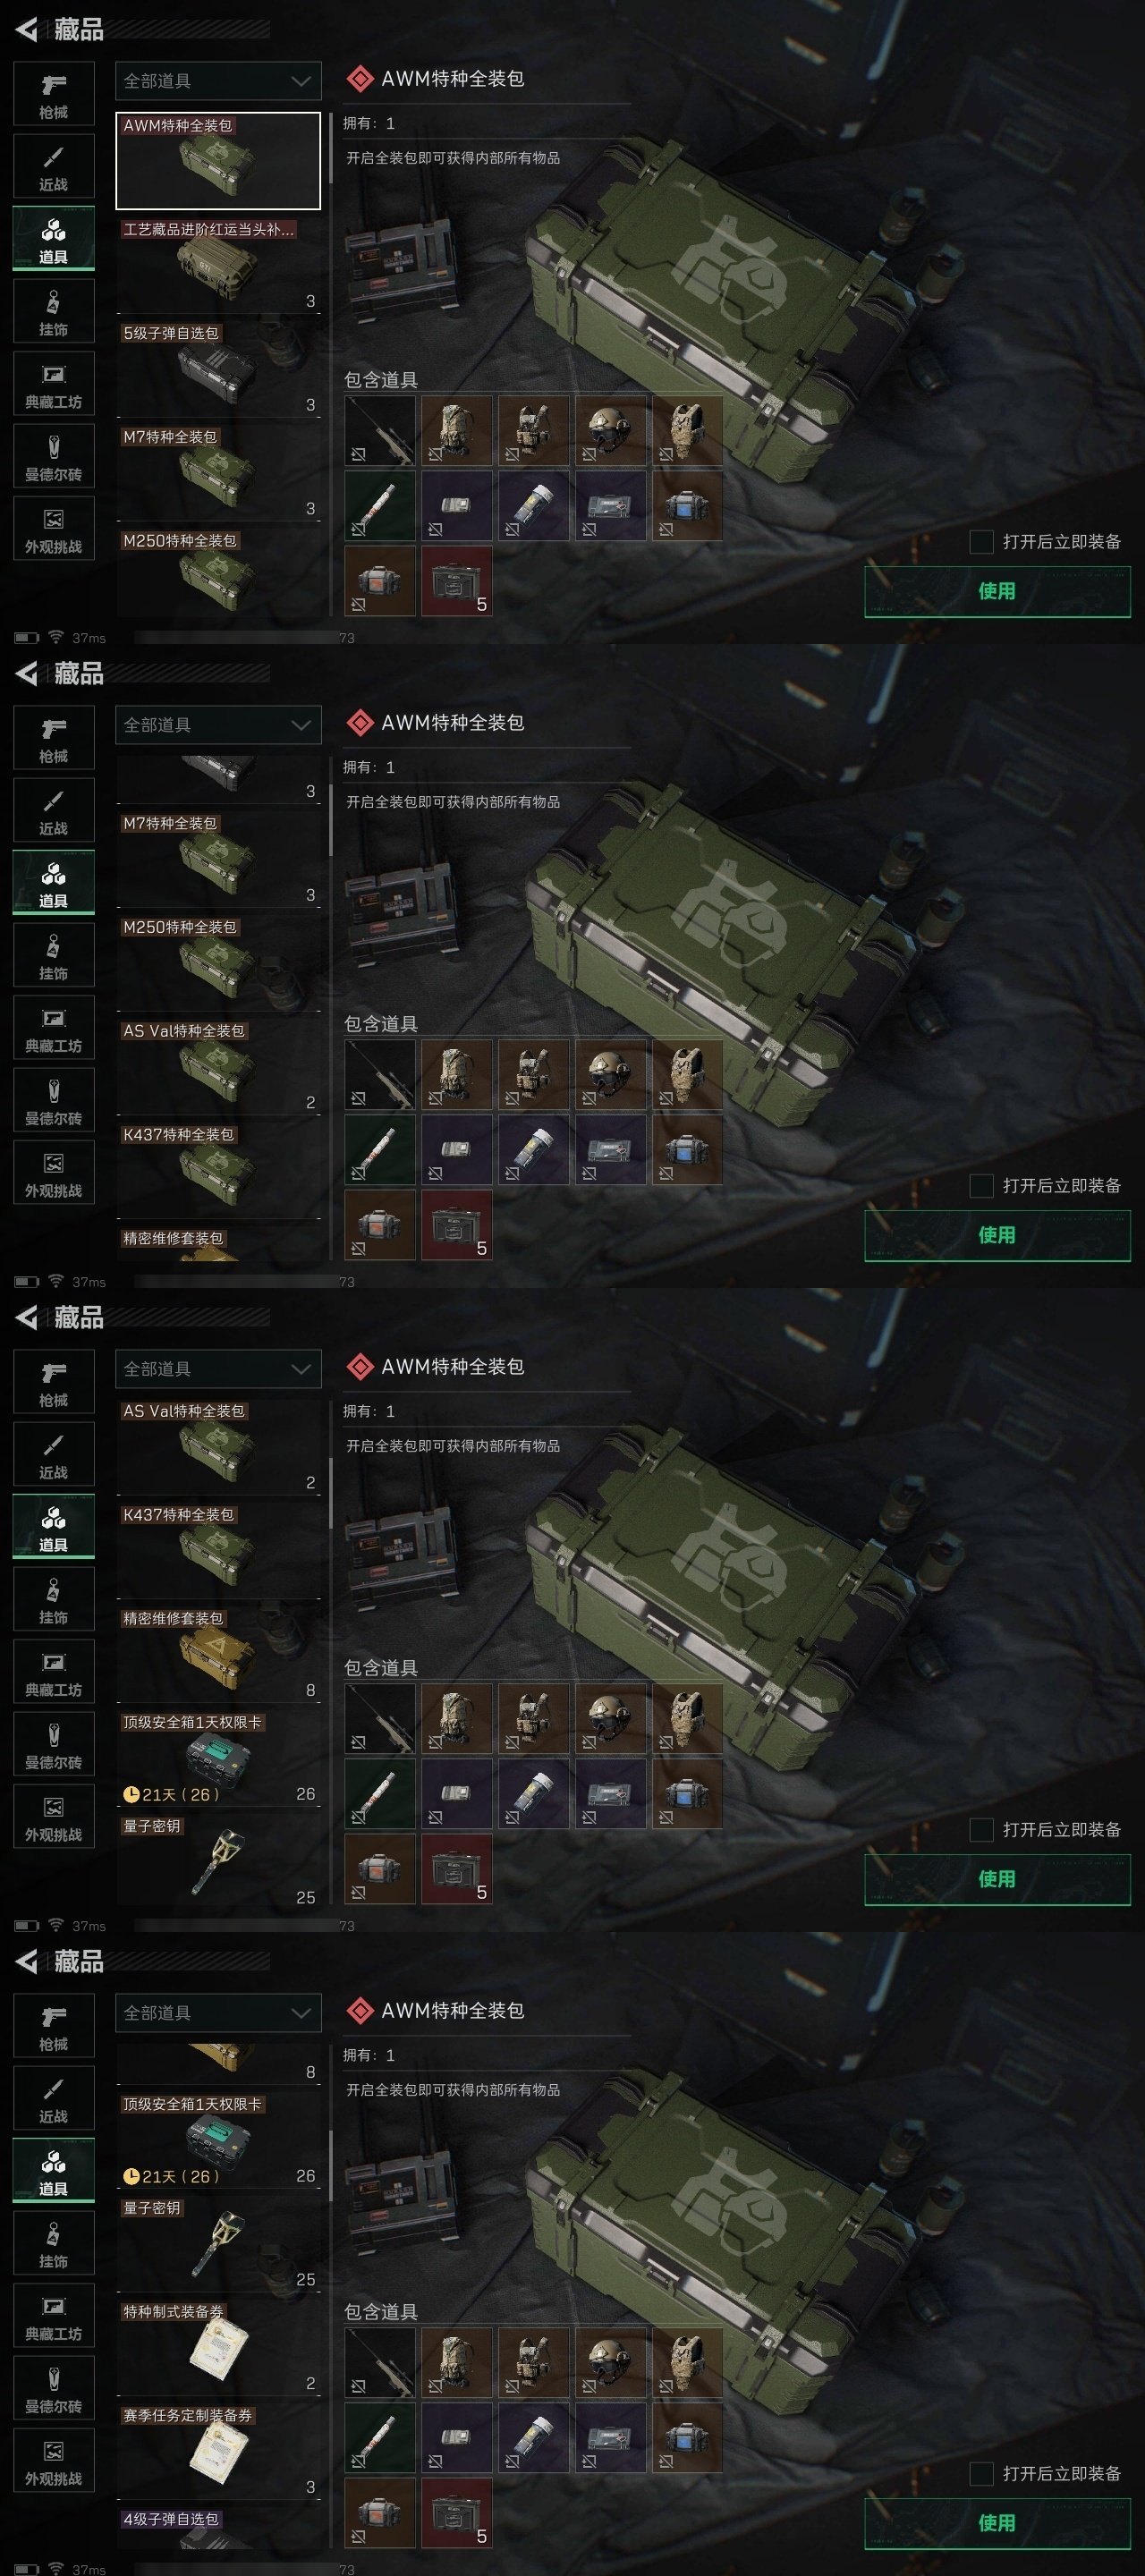1145x2576 pixels.
Task: Expand the 全部道具 filter dropdown
Action: pyautogui.click(x=218, y=81)
